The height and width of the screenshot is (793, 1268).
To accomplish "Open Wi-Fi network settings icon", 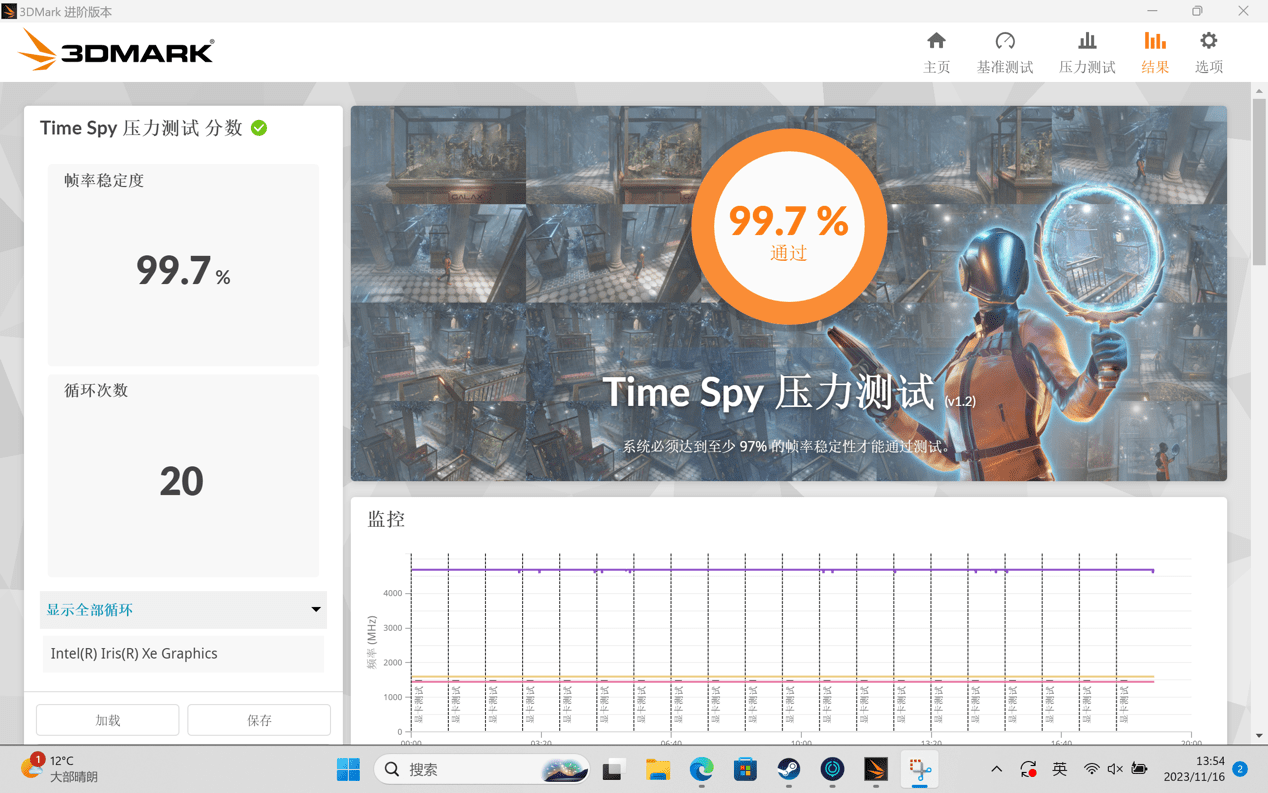I will [1091, 769].
